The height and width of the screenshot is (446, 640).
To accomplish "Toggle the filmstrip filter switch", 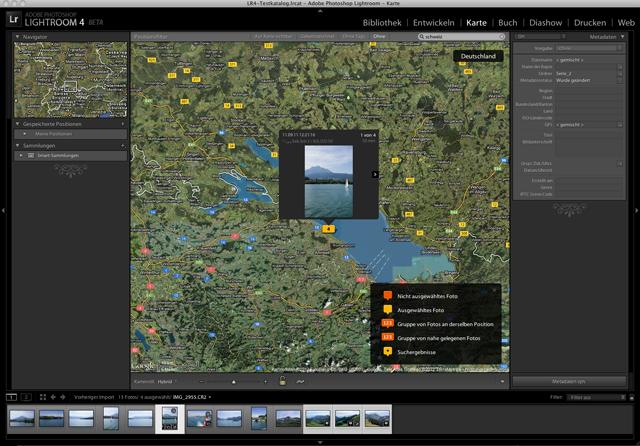I will pos(632,397).
